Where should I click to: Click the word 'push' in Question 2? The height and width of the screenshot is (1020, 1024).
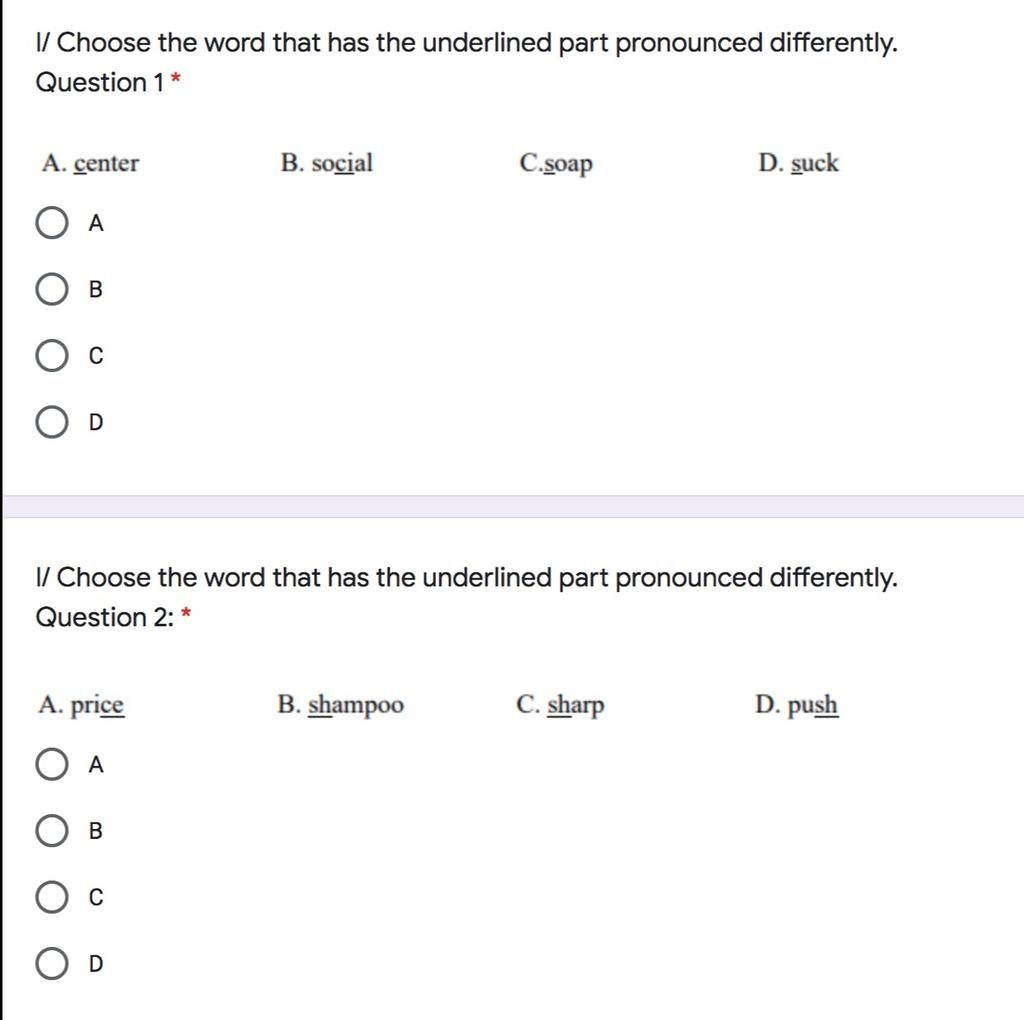813,706
